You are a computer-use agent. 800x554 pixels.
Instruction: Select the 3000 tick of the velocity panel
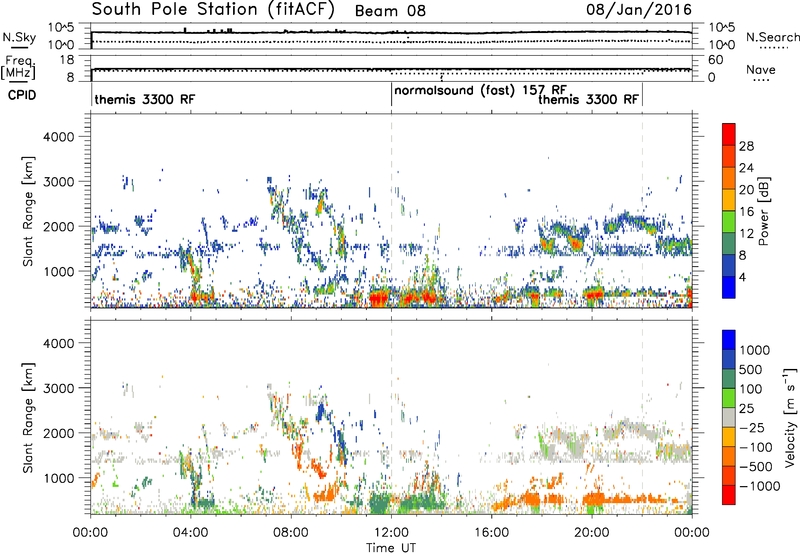click(58, 388)
